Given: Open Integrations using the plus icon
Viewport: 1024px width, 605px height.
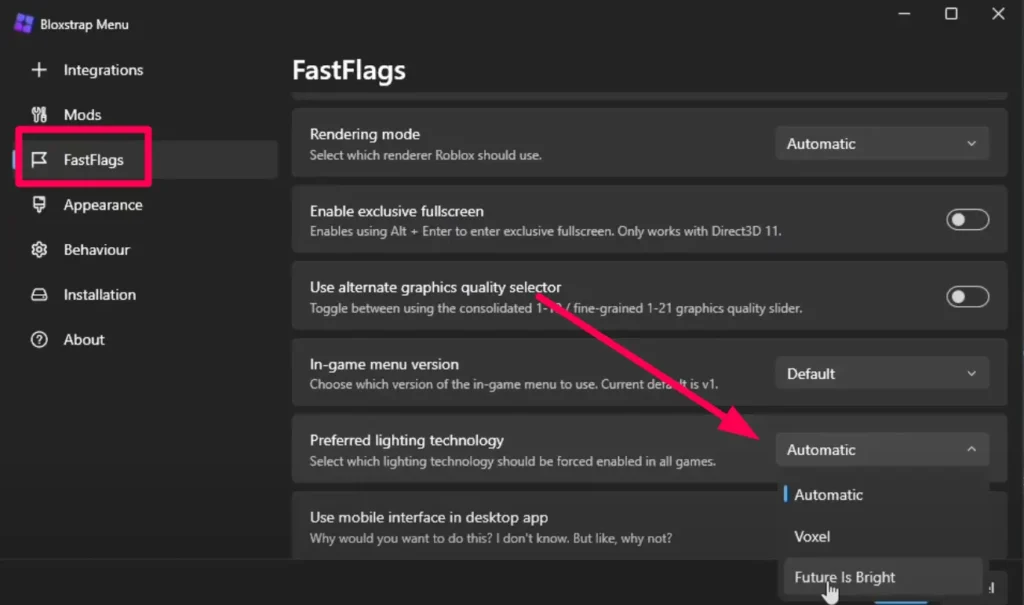Looking at the screenshot, I should [40, 70].
